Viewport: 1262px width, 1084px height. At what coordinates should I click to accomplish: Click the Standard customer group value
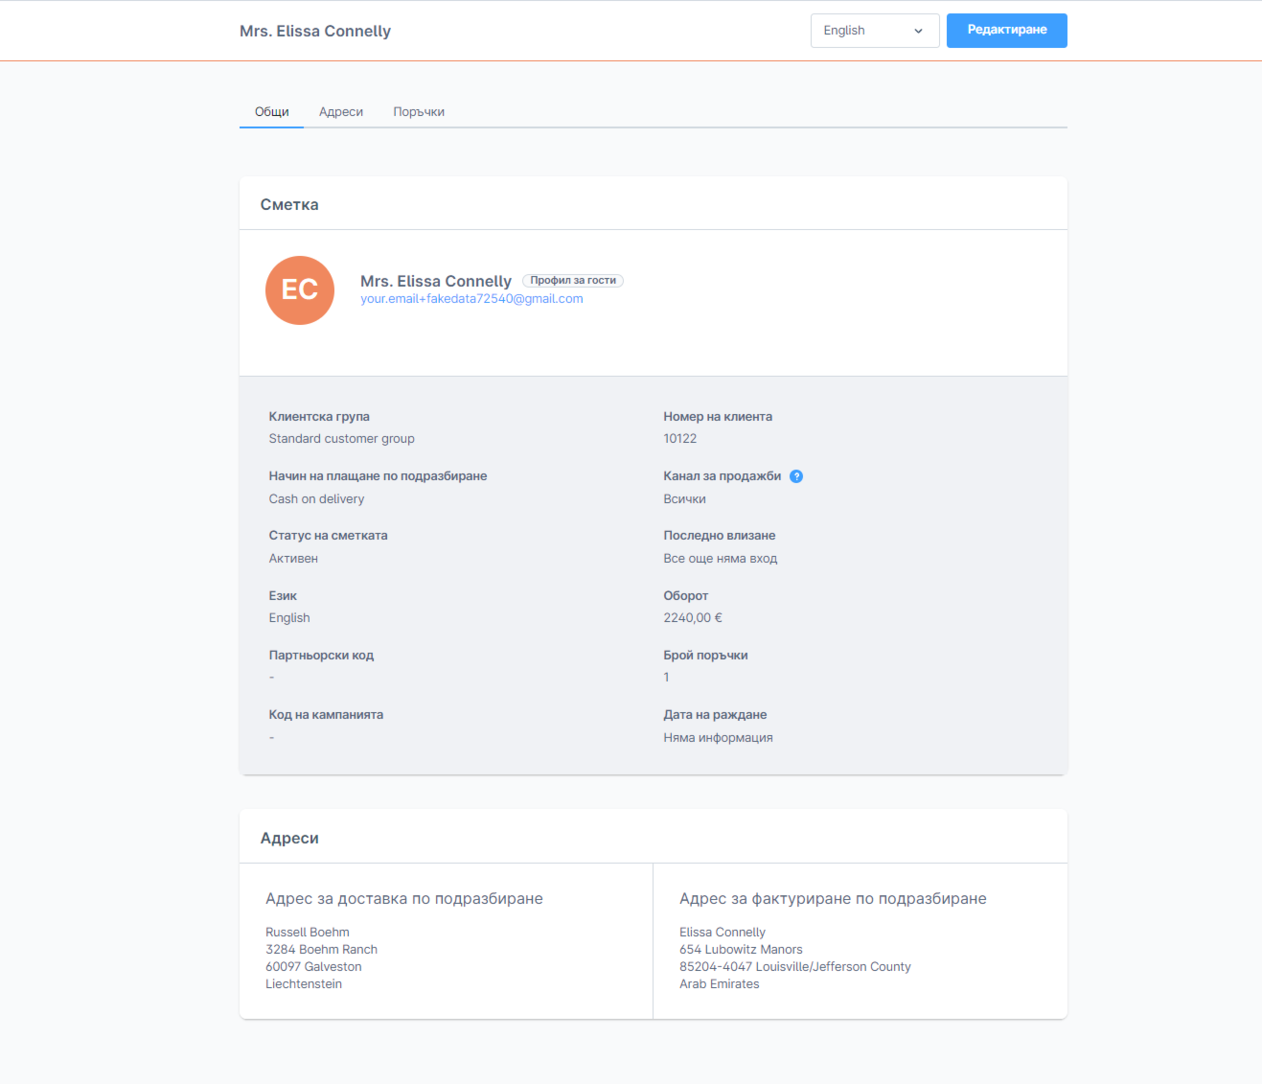[x=341, y=439]
